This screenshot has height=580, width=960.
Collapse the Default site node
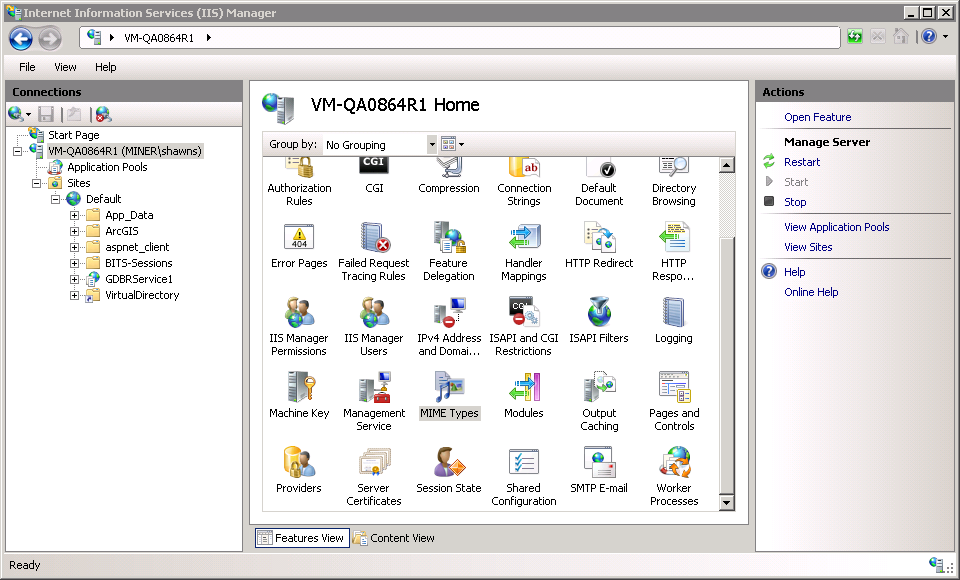[57, 199]
